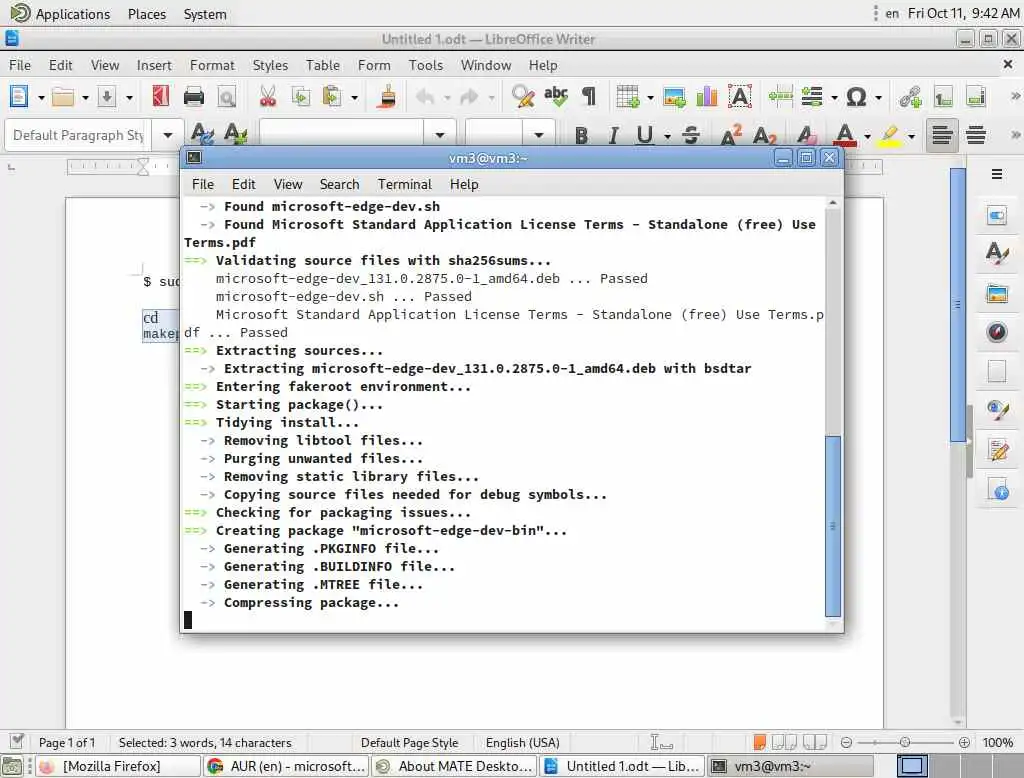Click the Insert Image icon
The width and height of the screenshot is (1024, 778).
coord(674,97)
